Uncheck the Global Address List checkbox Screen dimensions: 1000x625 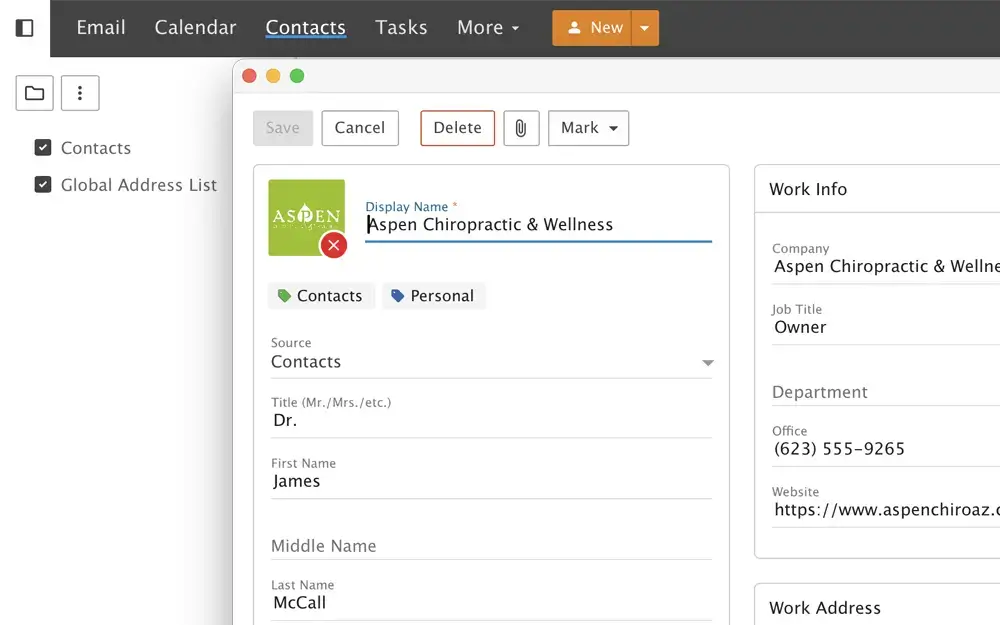tap(43, 185)
